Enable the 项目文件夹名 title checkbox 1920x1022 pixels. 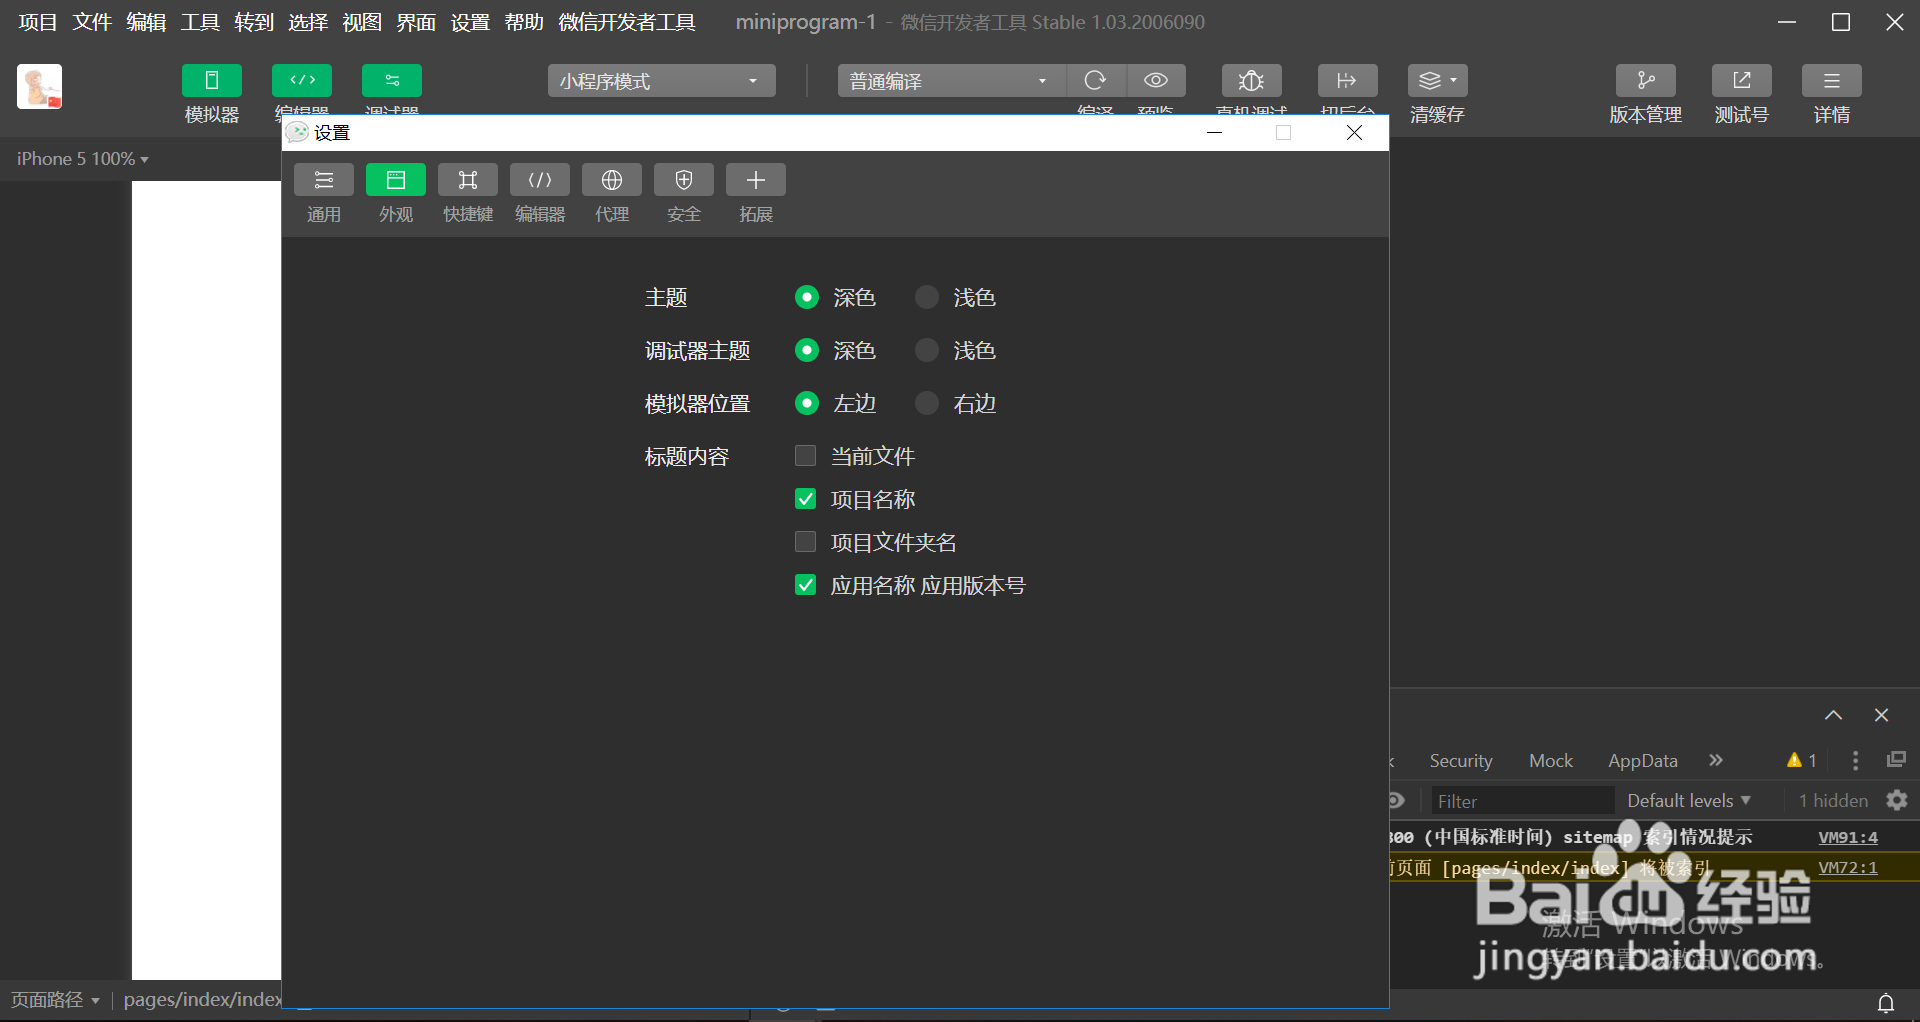click(x=805, y=542)
